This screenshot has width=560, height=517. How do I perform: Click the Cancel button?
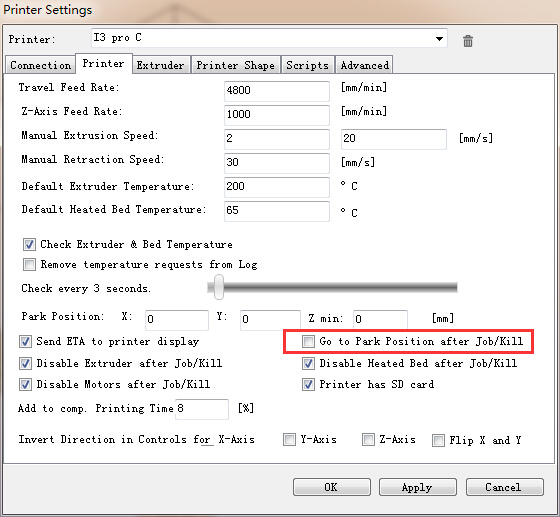coord(504,487)
